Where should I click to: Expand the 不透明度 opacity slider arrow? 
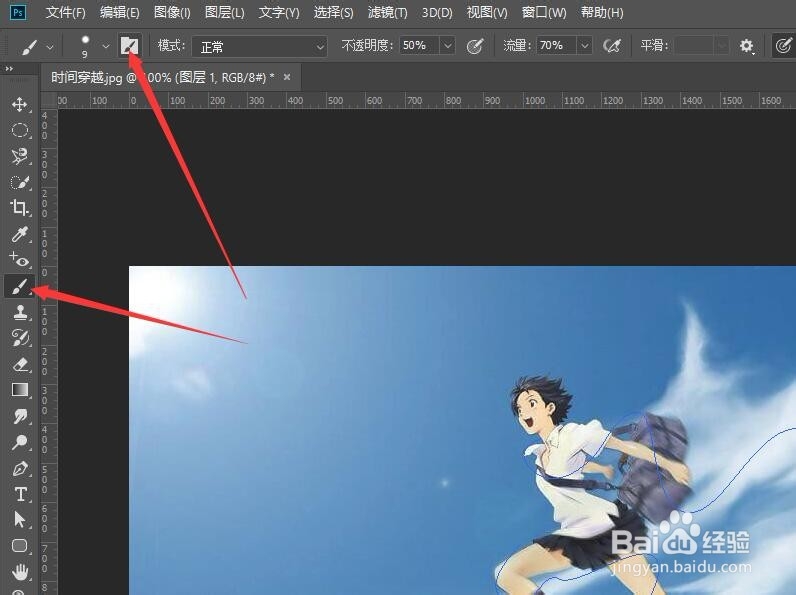pos(447,46)
